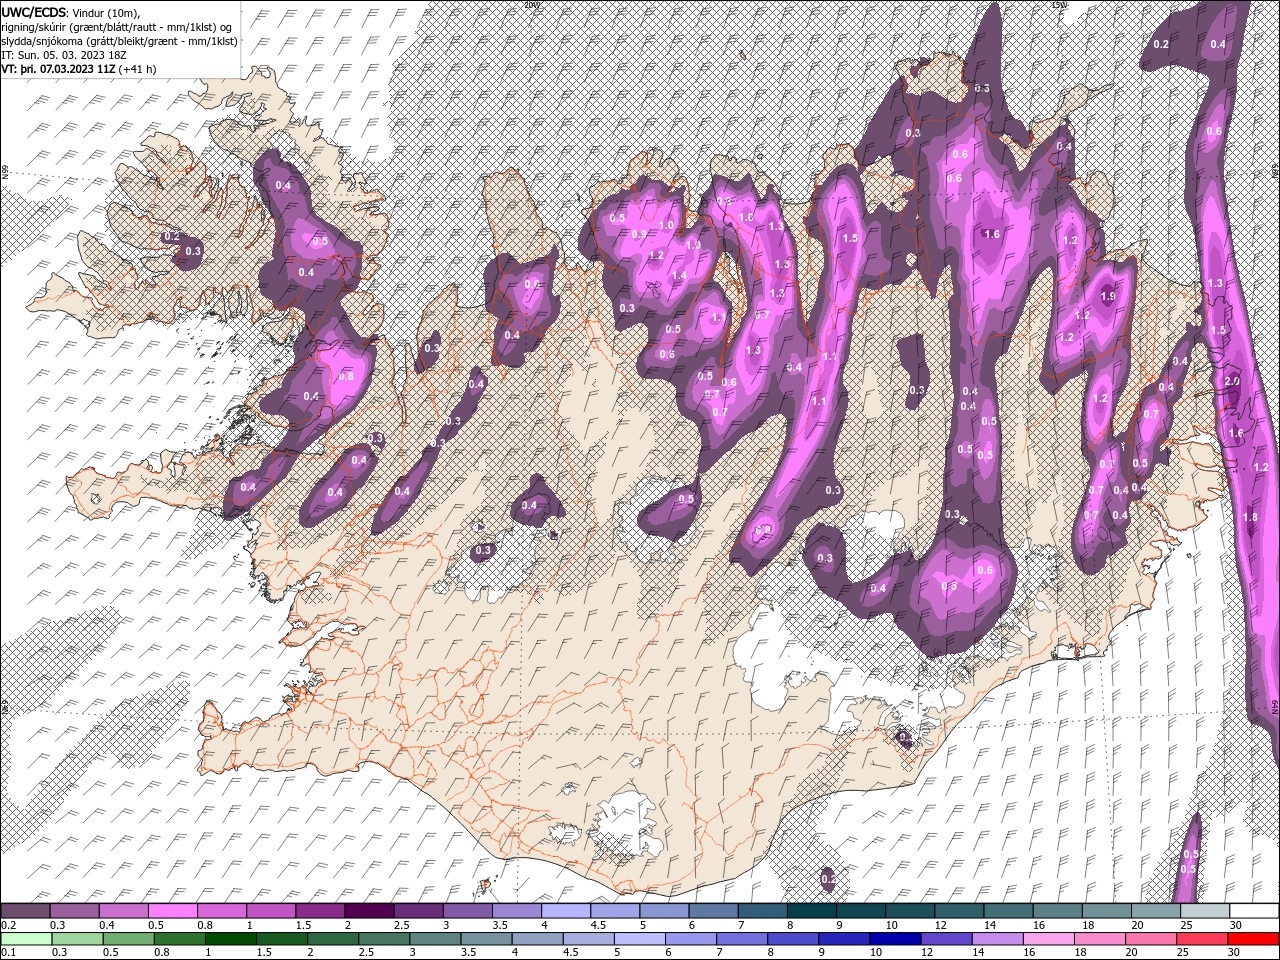This screenshot has width=1280, height=960.
Task: Select the 8 dark teal snow-scale swatch
Action: pos(810,910)
